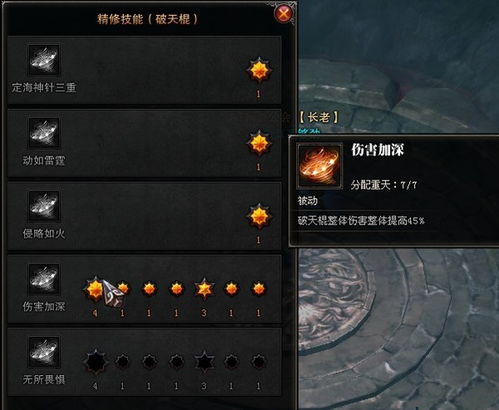
Task: Activate last dark star in 无所畏惧 row
Action: coord(259,362)
